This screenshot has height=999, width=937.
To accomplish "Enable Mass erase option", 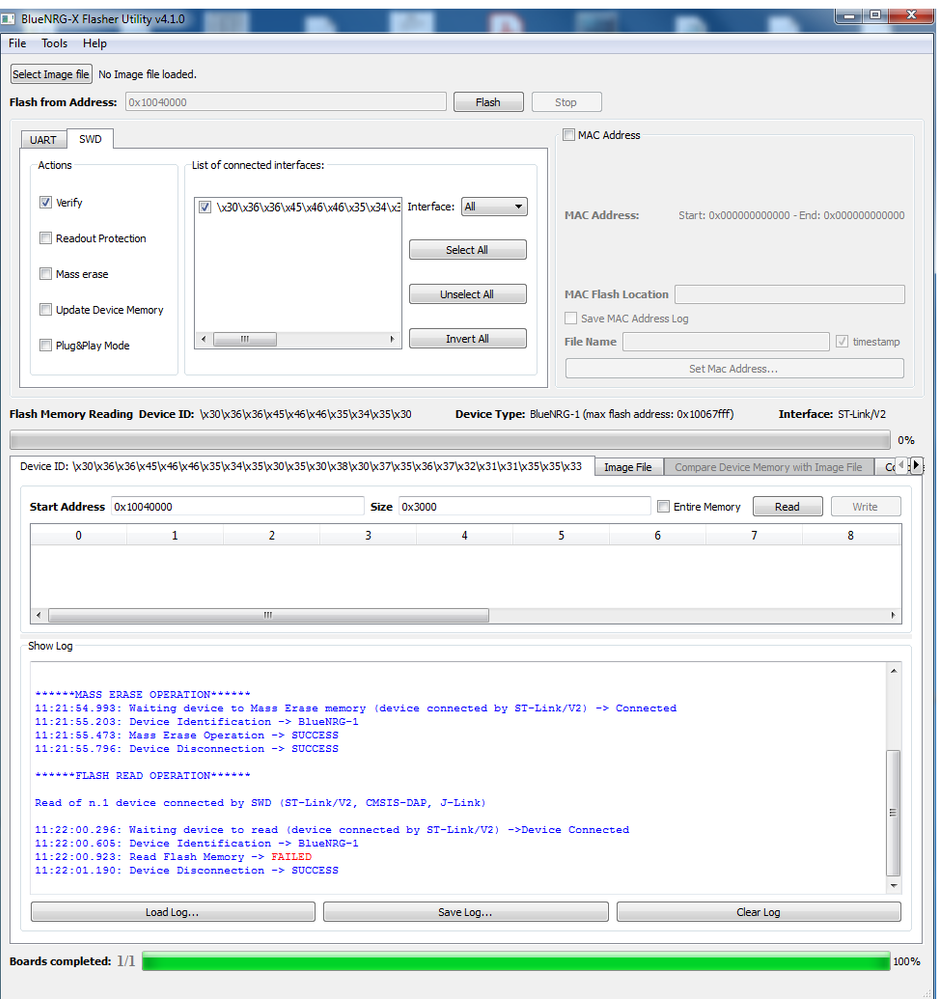I will tap(45, 273).
